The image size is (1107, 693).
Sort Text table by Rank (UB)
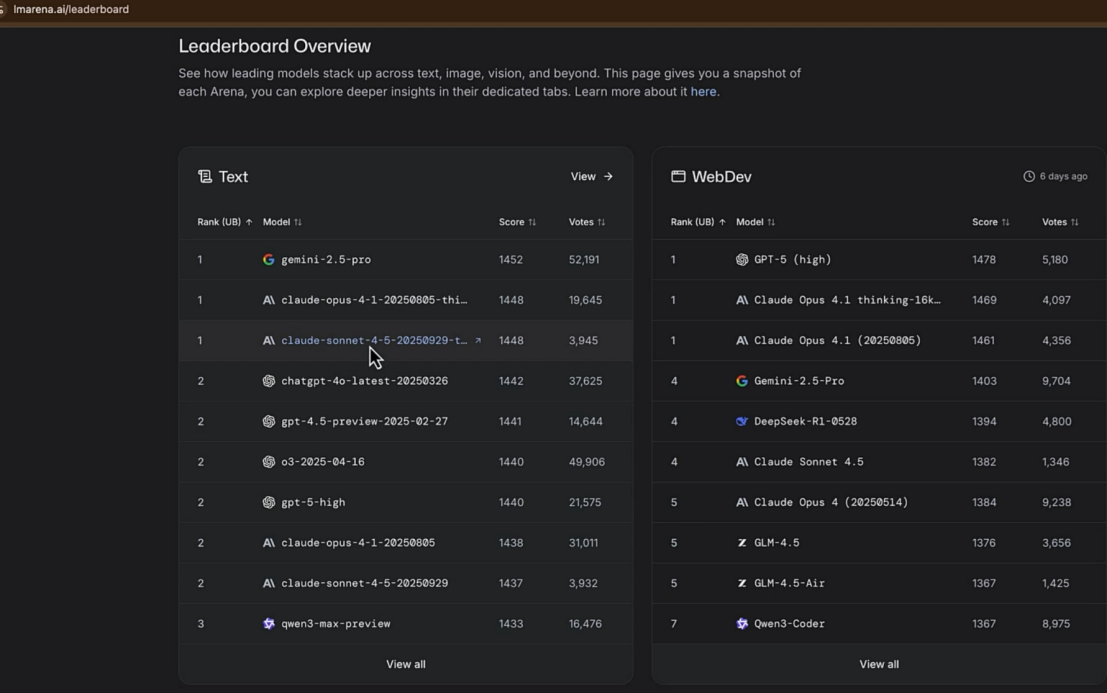pos(225,222)
